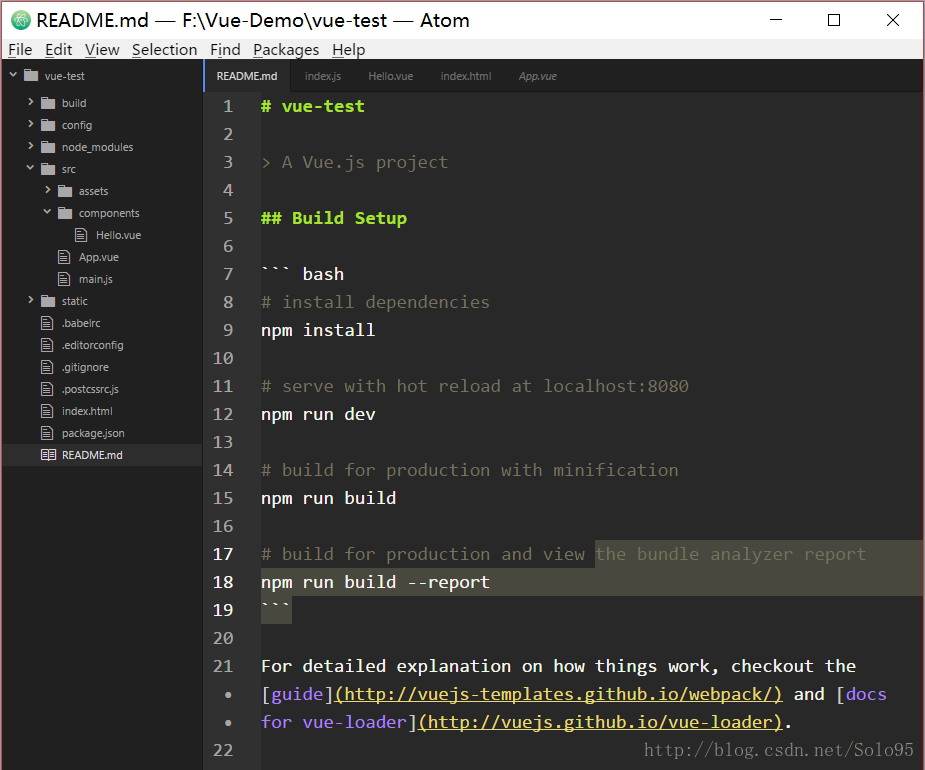The image size is (925, 770).
Task: Click the components folder icon
Action: (x=65, y=213)
